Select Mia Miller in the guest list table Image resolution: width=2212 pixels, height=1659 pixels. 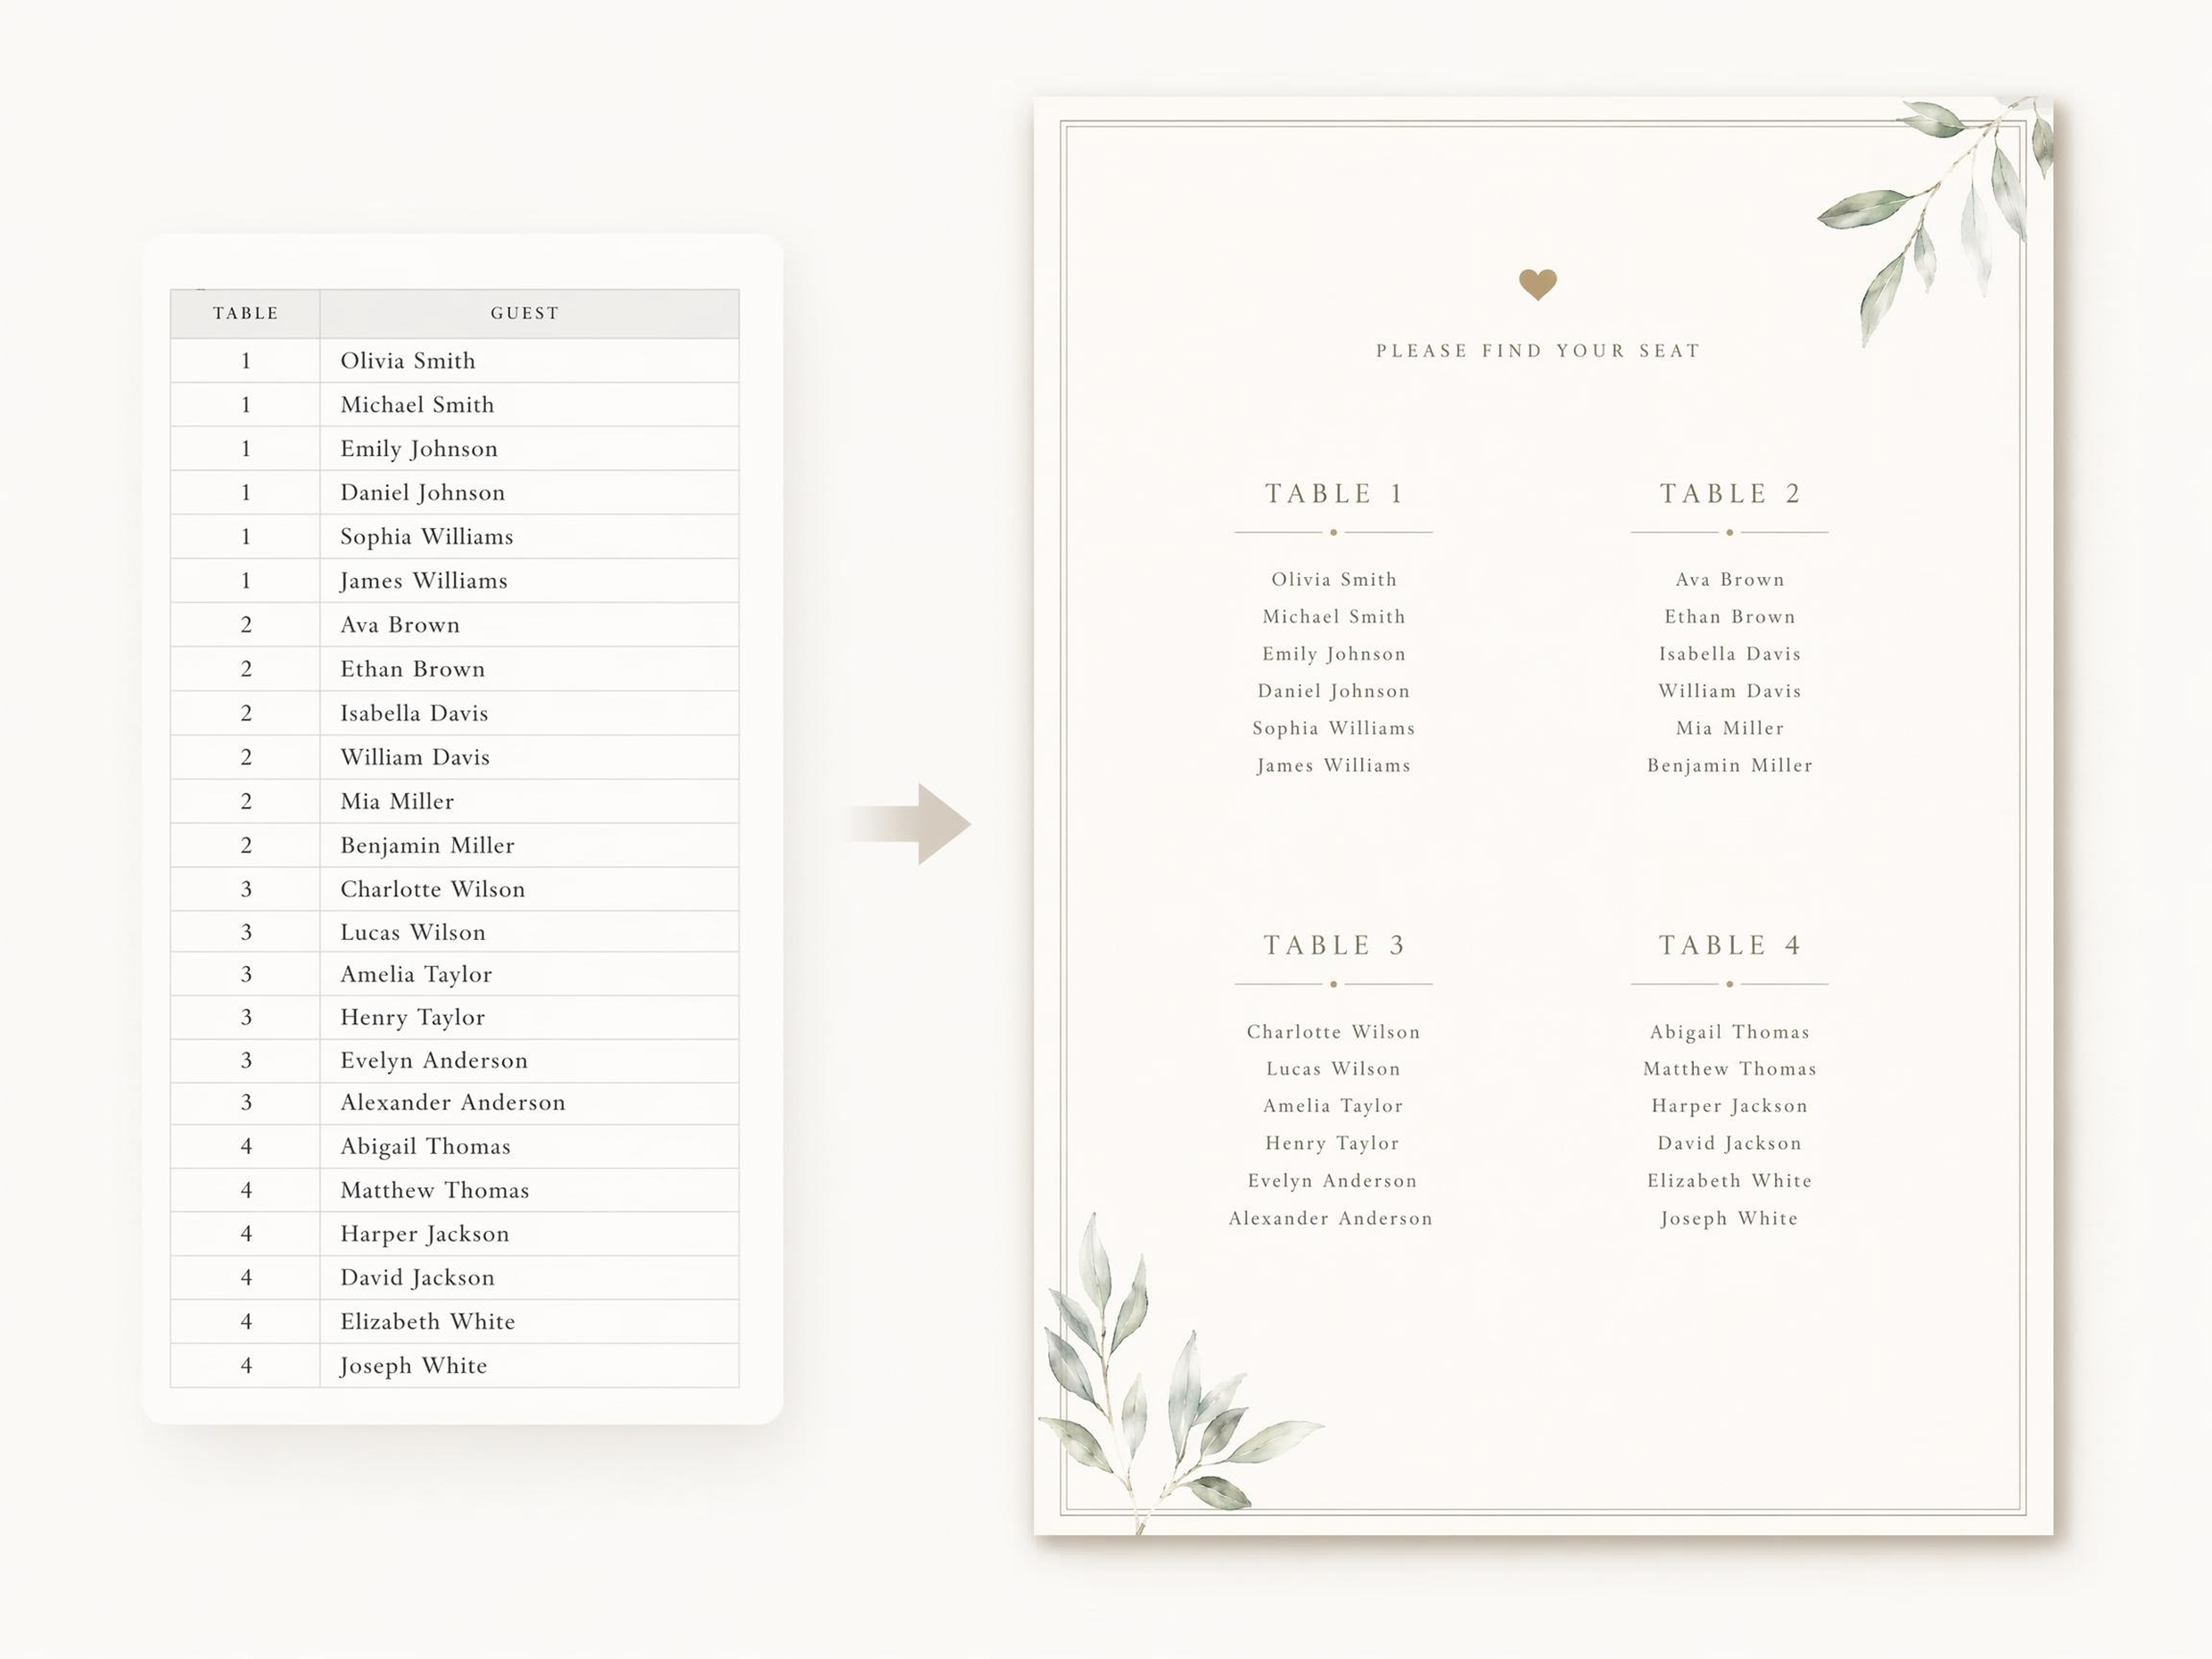pos(397,800)
